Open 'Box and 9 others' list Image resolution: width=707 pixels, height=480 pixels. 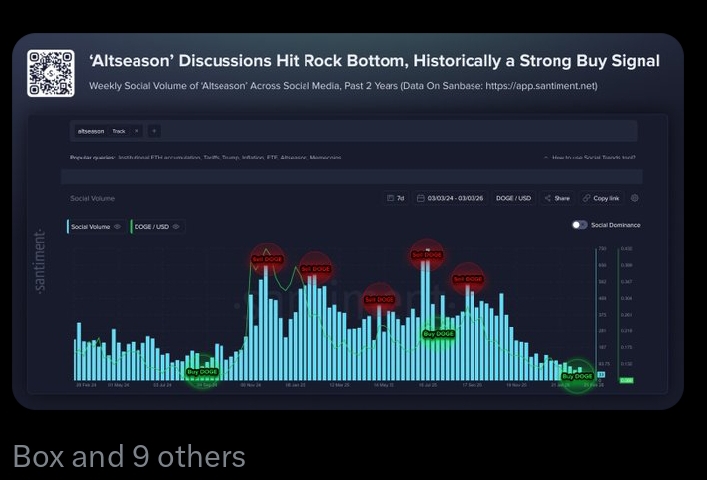(x=129, y=457)
